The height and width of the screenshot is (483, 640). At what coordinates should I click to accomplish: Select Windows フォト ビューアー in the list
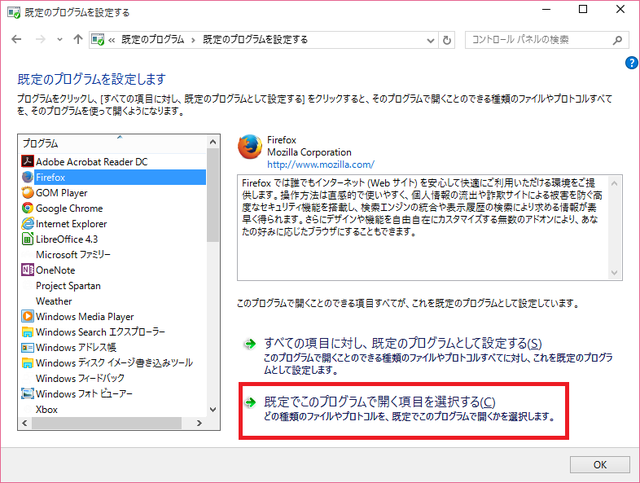[x=84, y=394]
